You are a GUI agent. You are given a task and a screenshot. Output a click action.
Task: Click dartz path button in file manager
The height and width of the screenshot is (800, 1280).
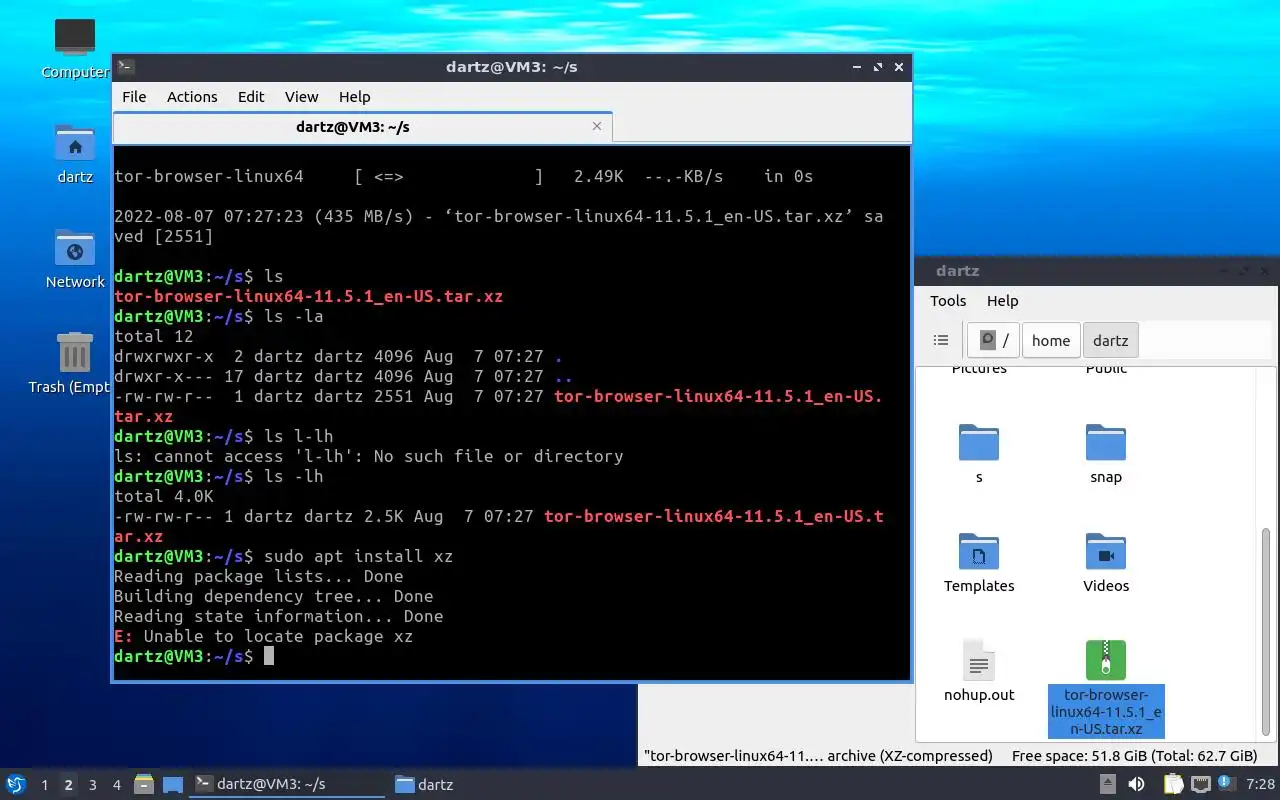click(1110, 340)
